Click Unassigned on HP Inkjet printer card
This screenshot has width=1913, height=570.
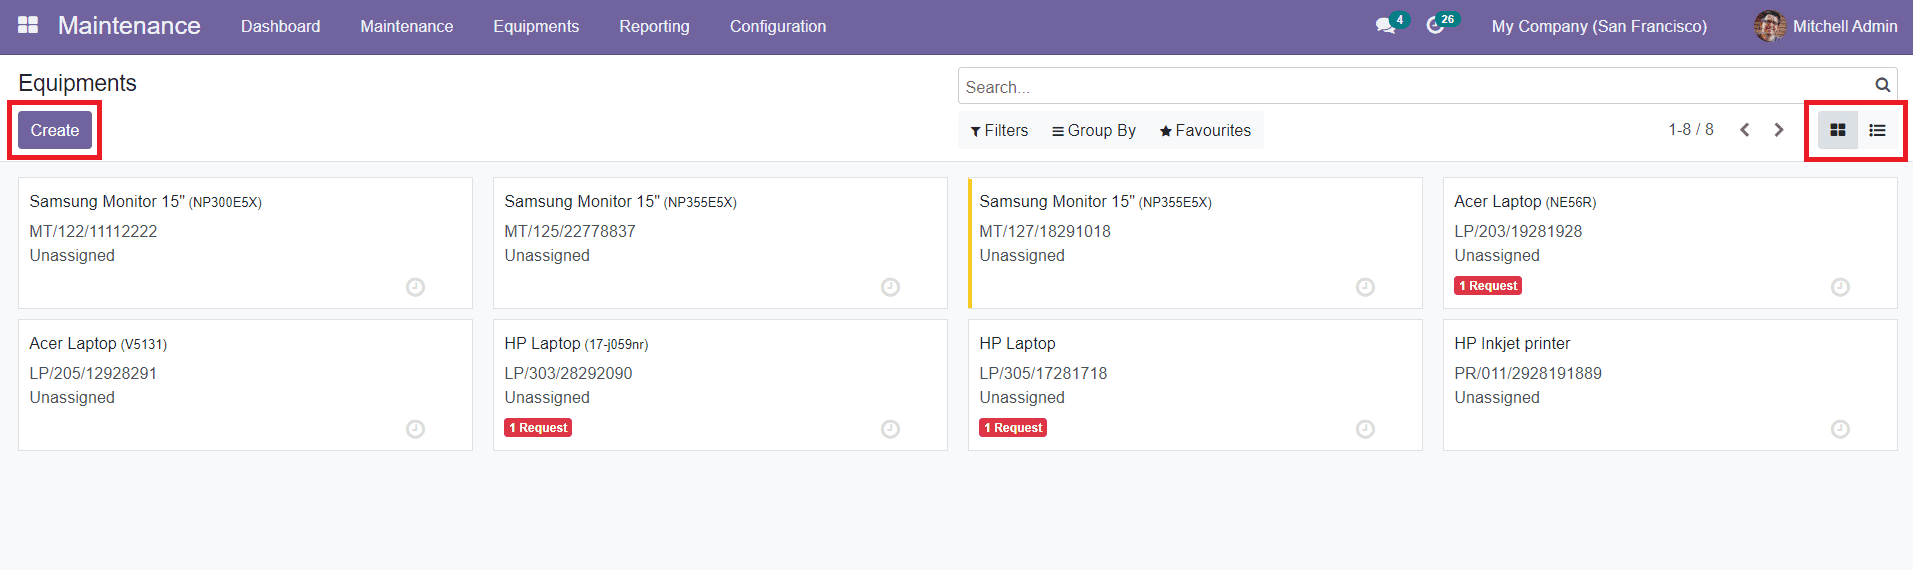click(1497, 397)
